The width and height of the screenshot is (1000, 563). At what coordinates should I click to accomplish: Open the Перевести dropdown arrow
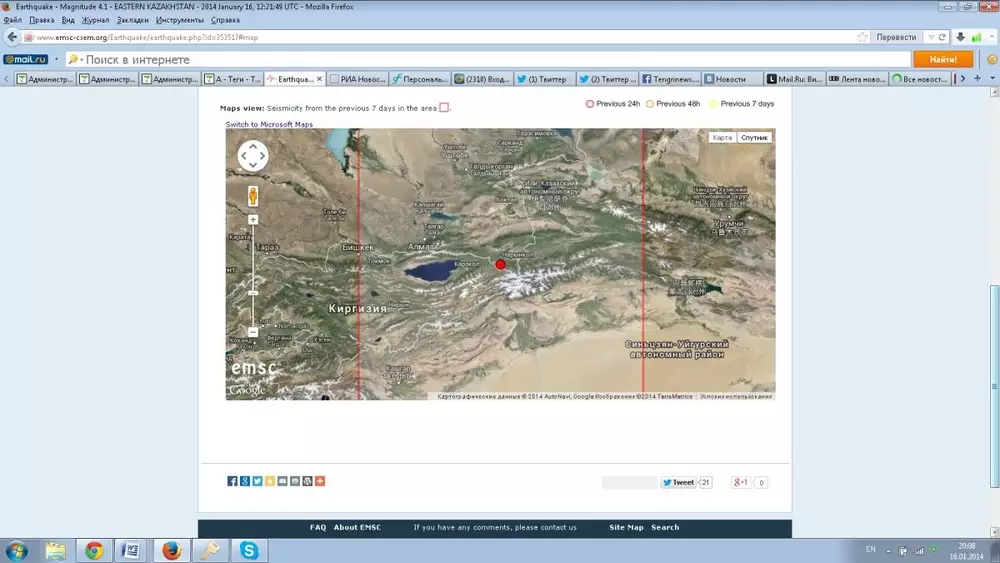(x=931, y=37)
